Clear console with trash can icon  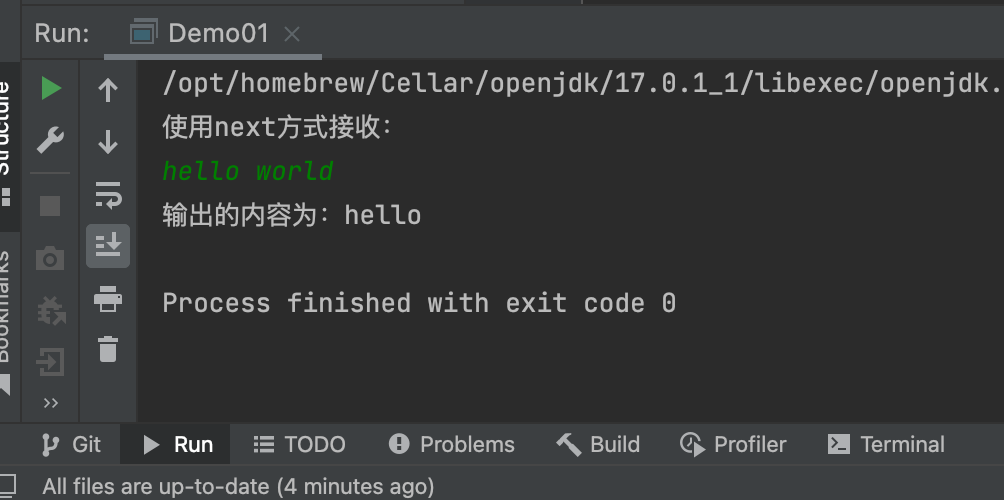click(x=108, y=349)
